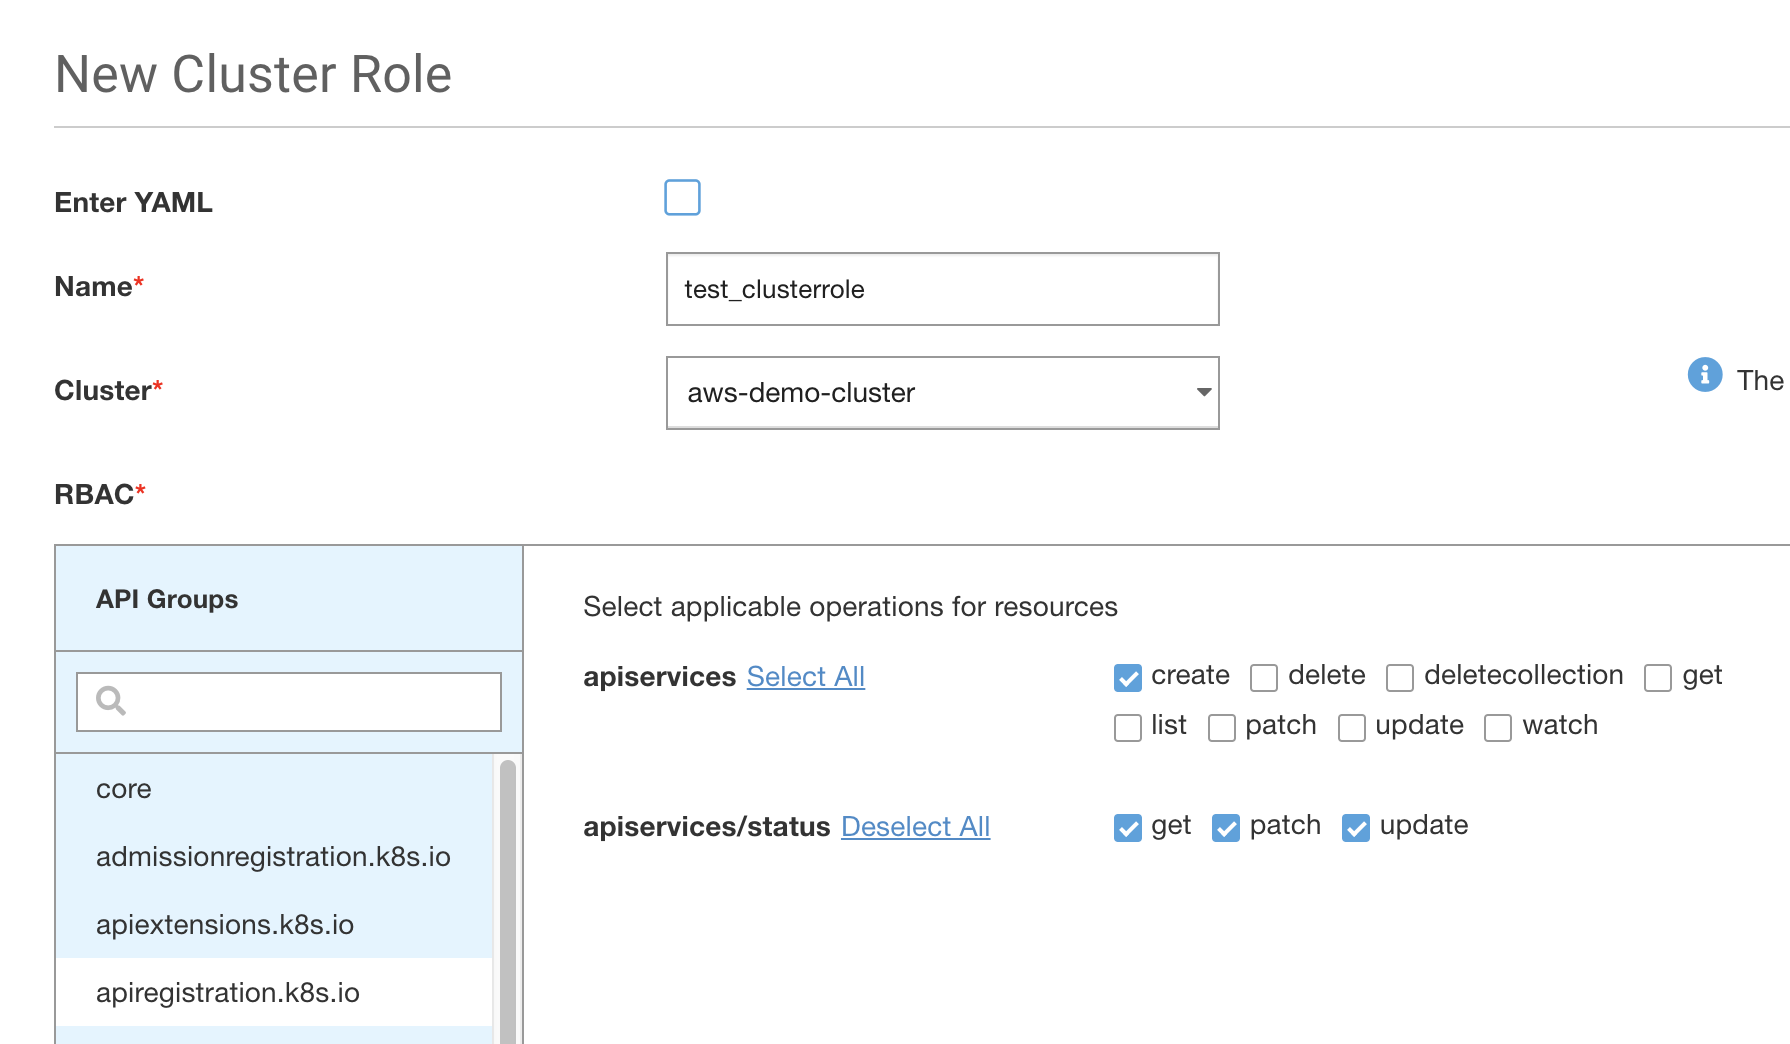Viewport: 1790px width, 1044px height.
Task: Select apiregistration.k8s.io API group
Action: [228, 993]
